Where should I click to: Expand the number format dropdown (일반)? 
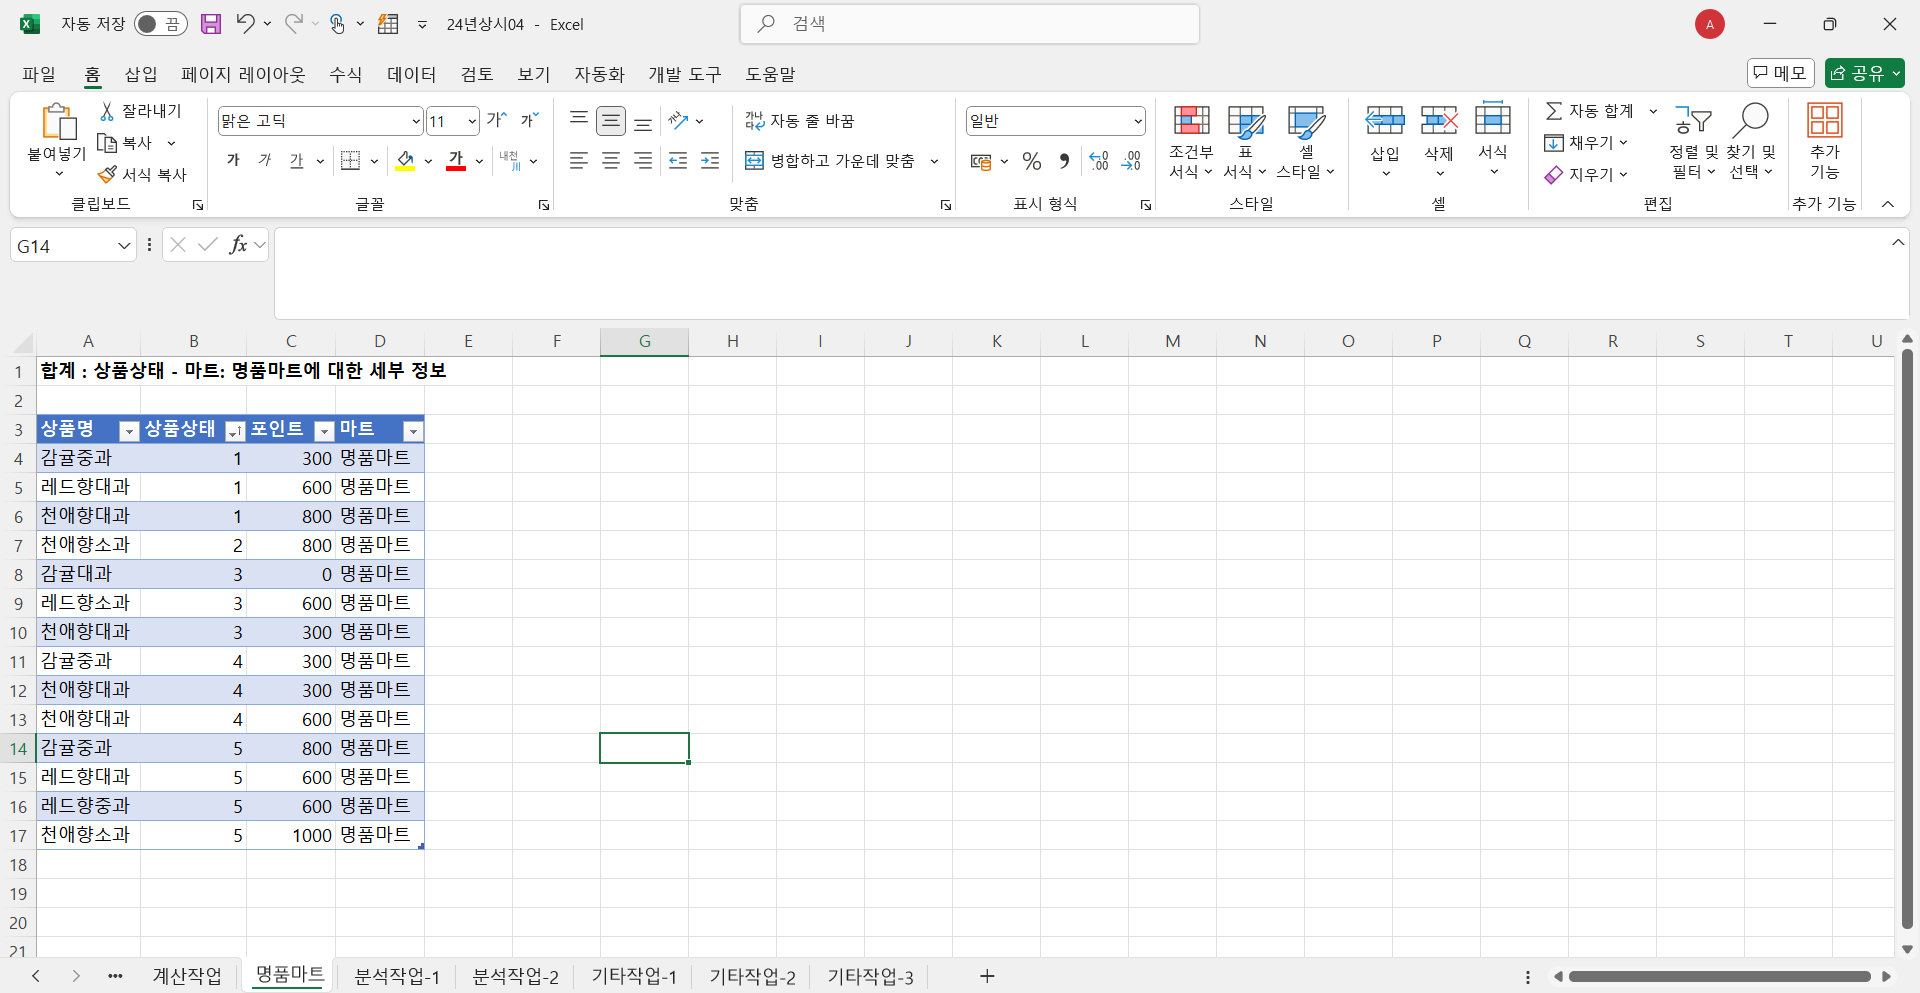pyautogui.click(x=1137, y=122)
